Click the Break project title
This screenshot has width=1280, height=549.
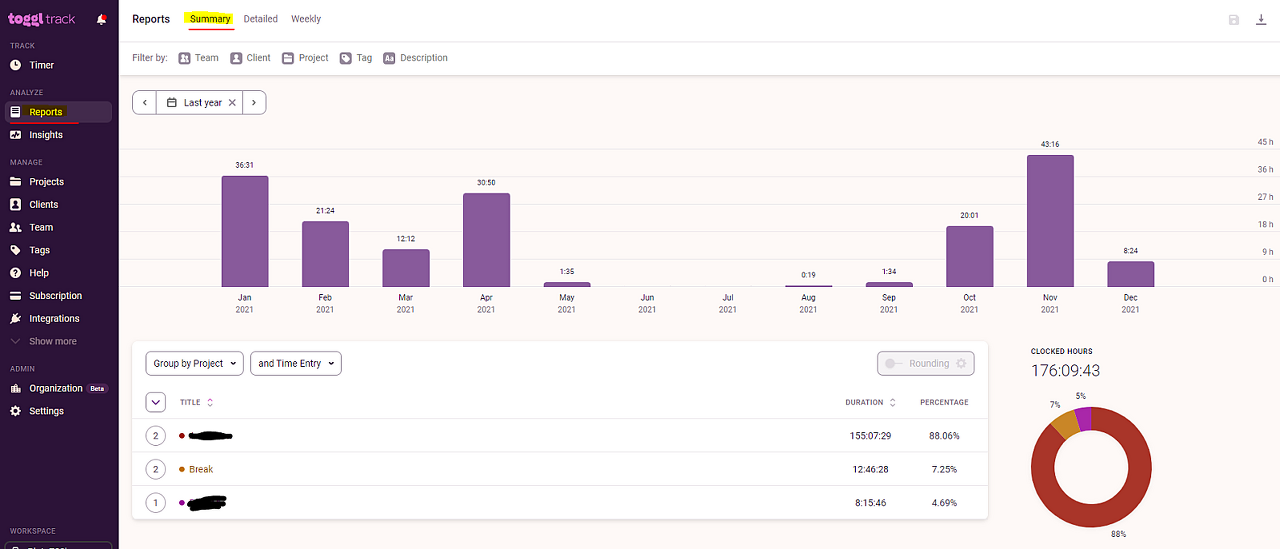201,469
